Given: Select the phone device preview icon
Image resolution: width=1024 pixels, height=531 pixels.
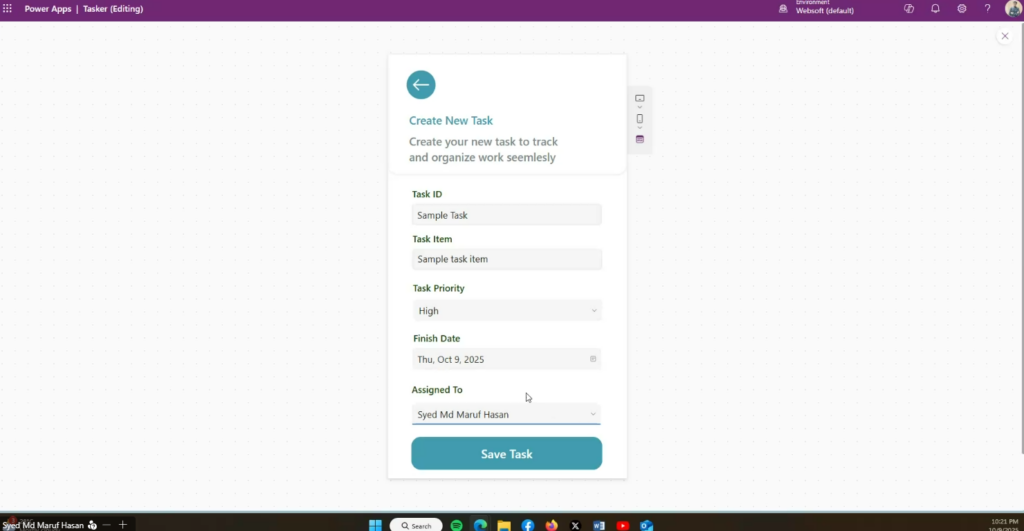Looking at the screenshot, I should click(x=639, y=119).
